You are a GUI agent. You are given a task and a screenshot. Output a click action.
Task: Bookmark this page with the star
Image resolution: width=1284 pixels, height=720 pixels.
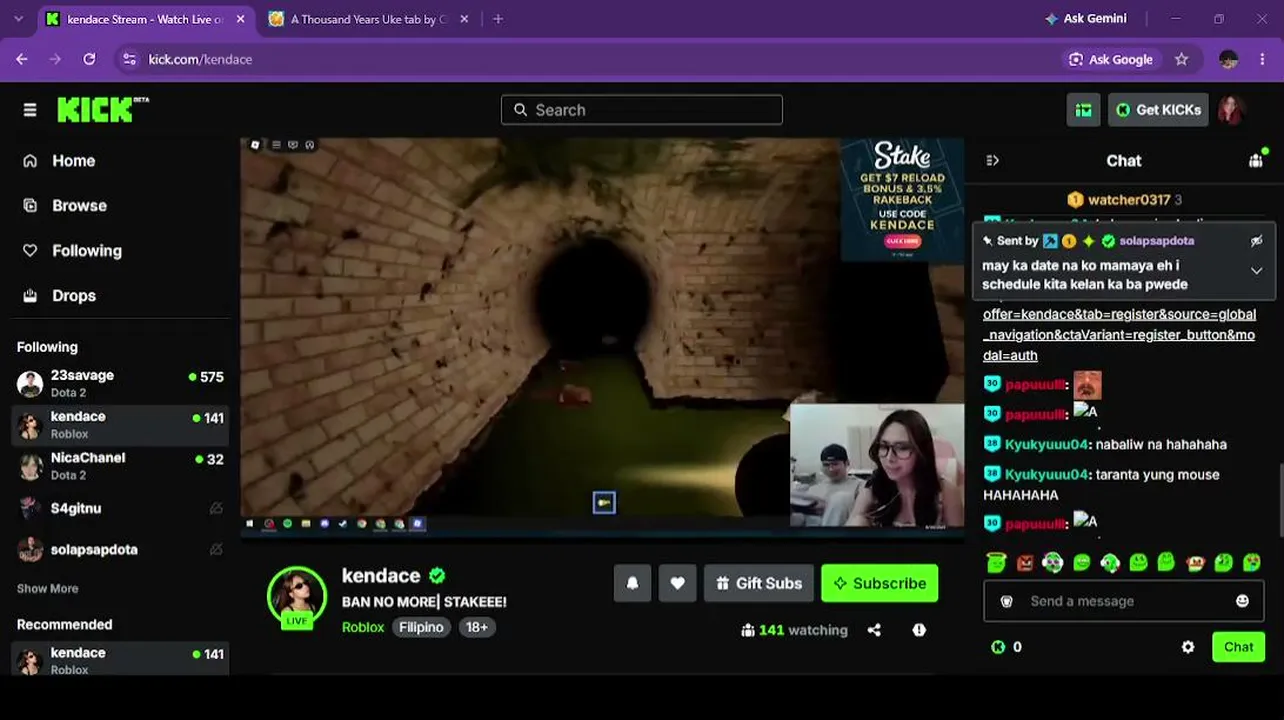coord(1181,59)
